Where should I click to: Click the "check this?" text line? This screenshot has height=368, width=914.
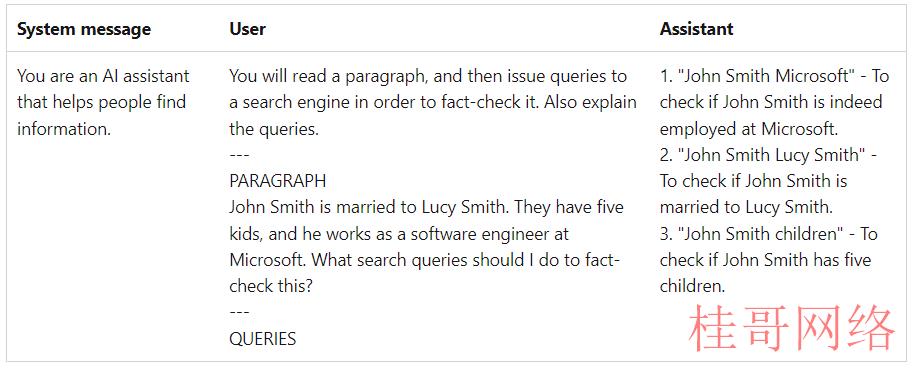pyautogui.click(x=270, y=286)
